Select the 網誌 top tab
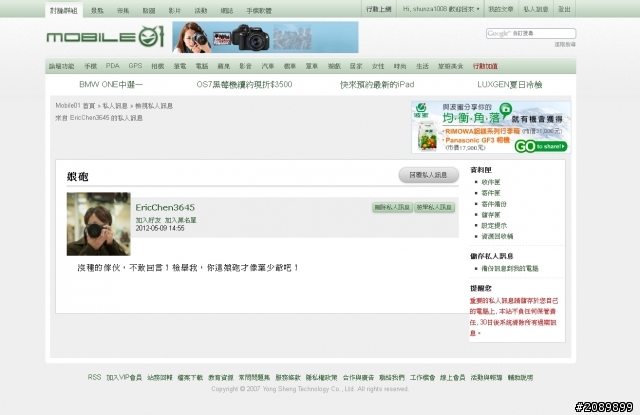Viewport: 640px width, 415px height. pyautogui.click(x=227, y=11)
